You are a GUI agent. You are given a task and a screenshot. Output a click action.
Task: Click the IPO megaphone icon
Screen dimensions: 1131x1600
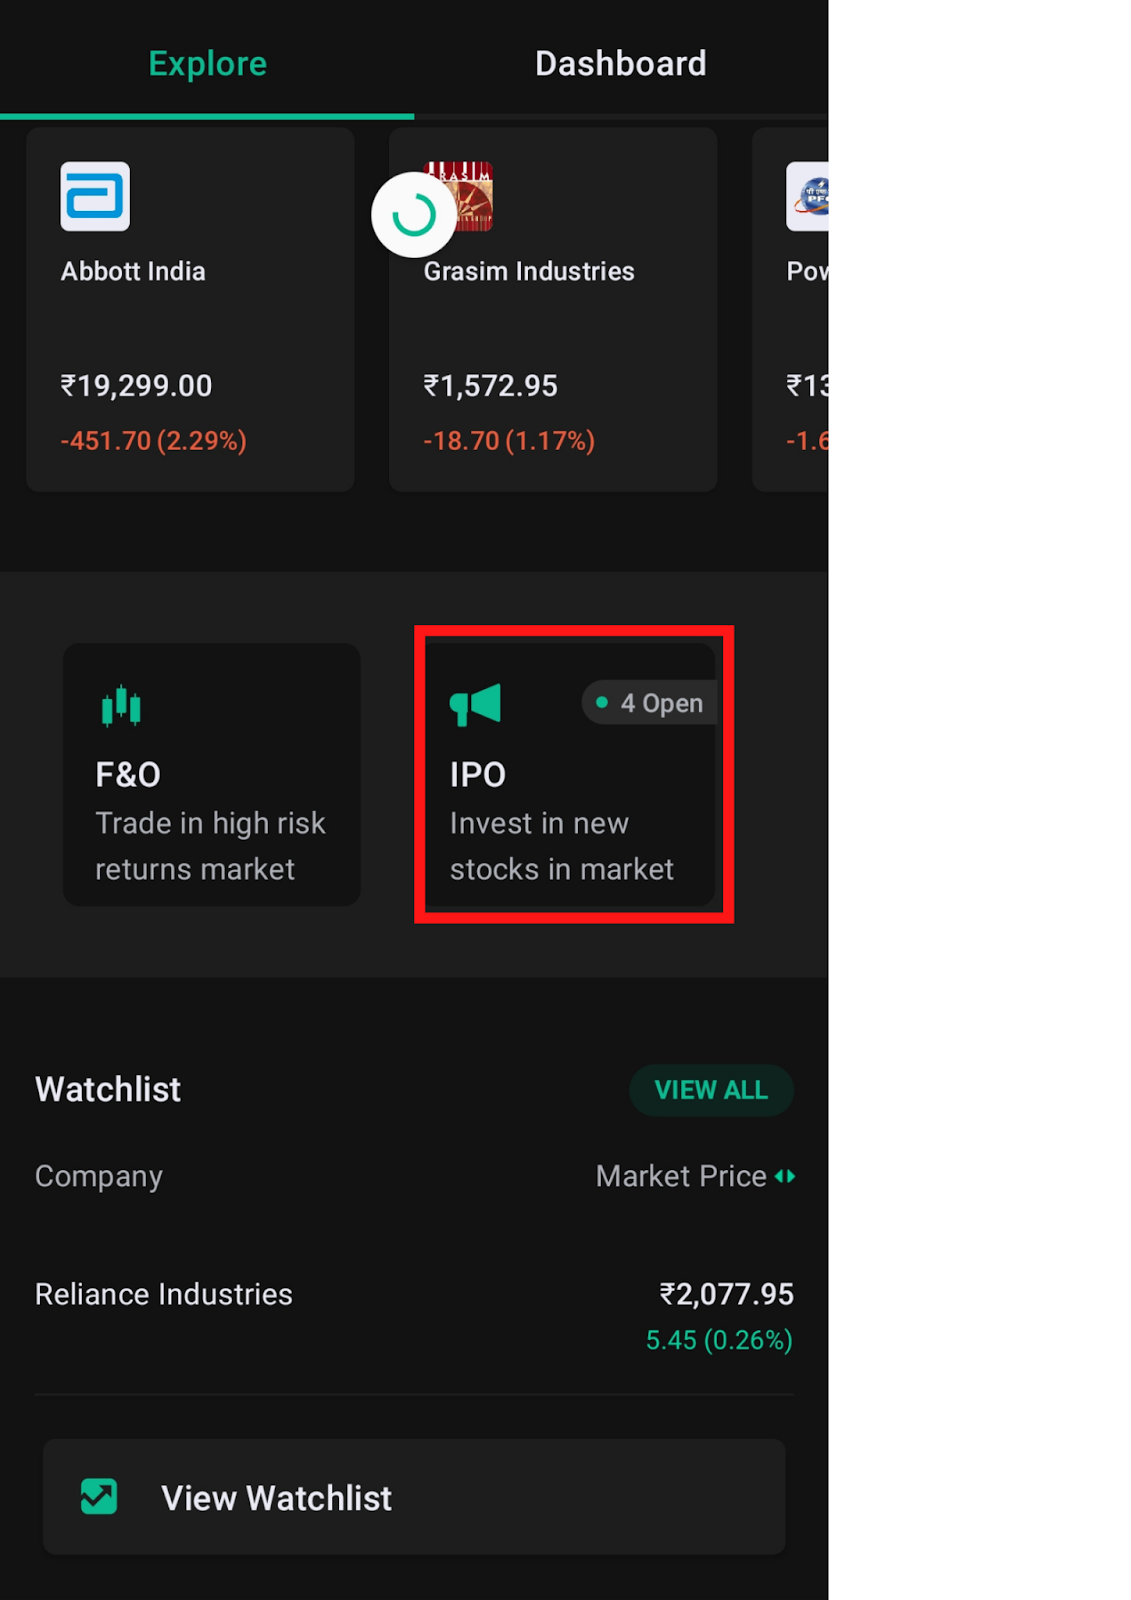pos(475,704)
